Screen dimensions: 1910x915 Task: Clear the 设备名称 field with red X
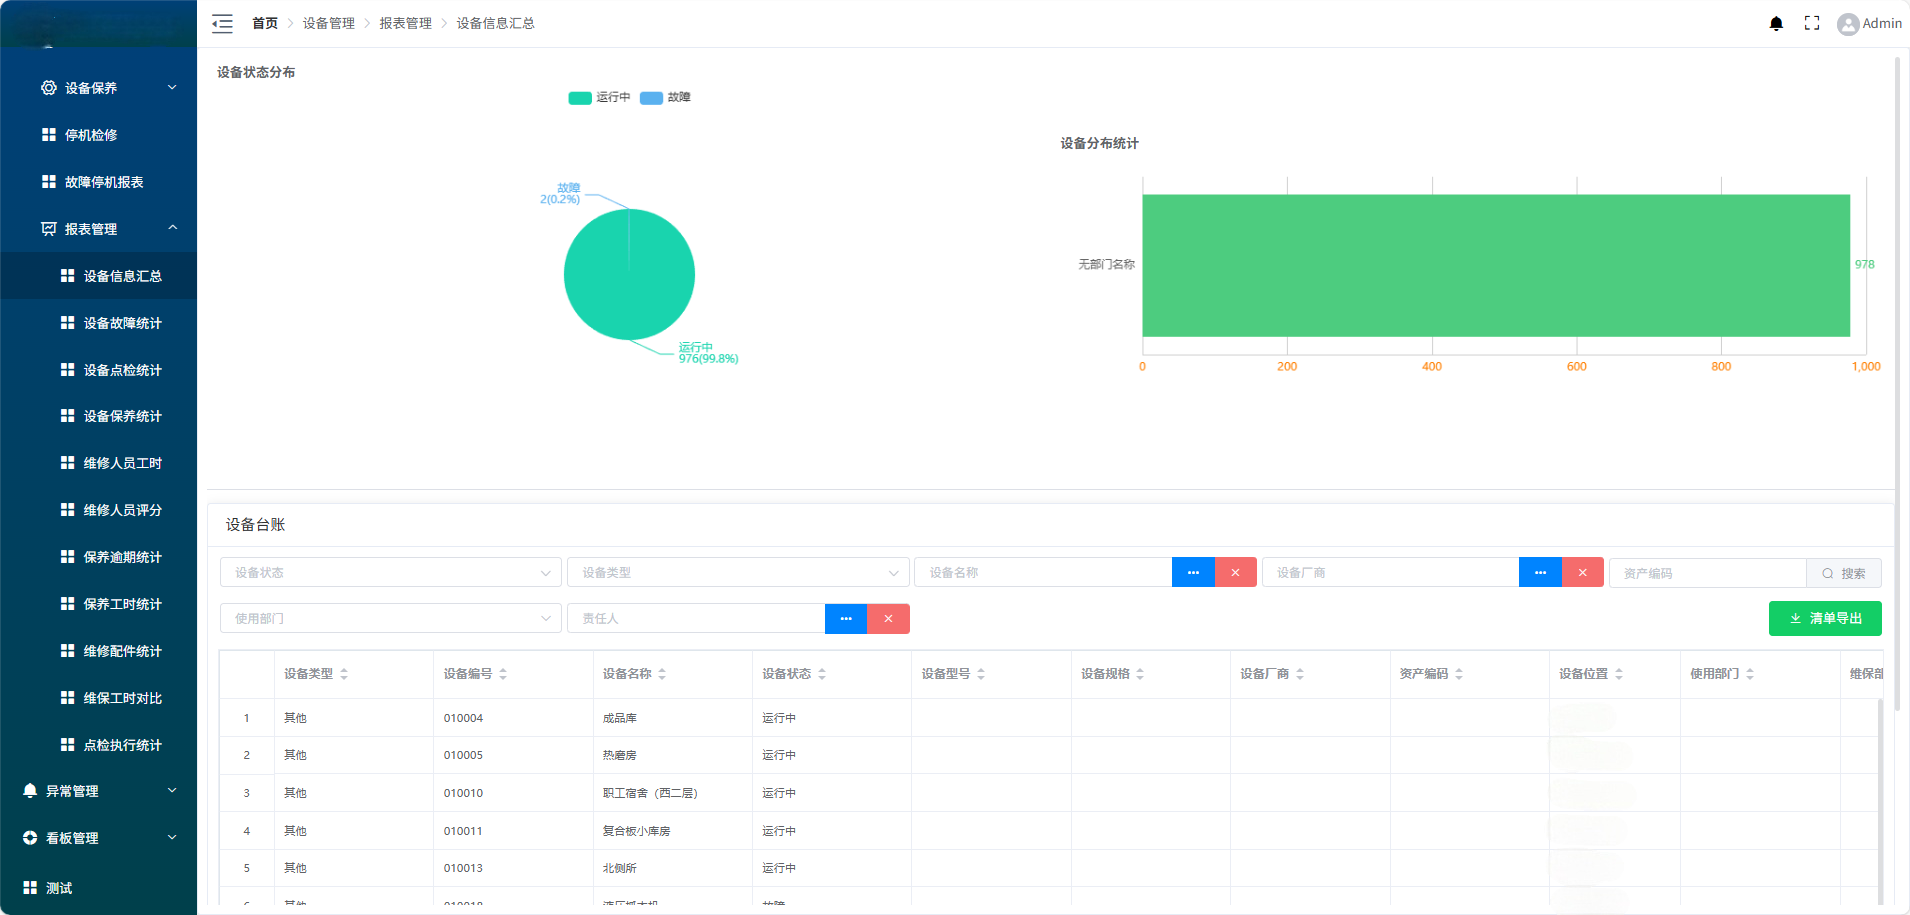(x=1235, y=573)
